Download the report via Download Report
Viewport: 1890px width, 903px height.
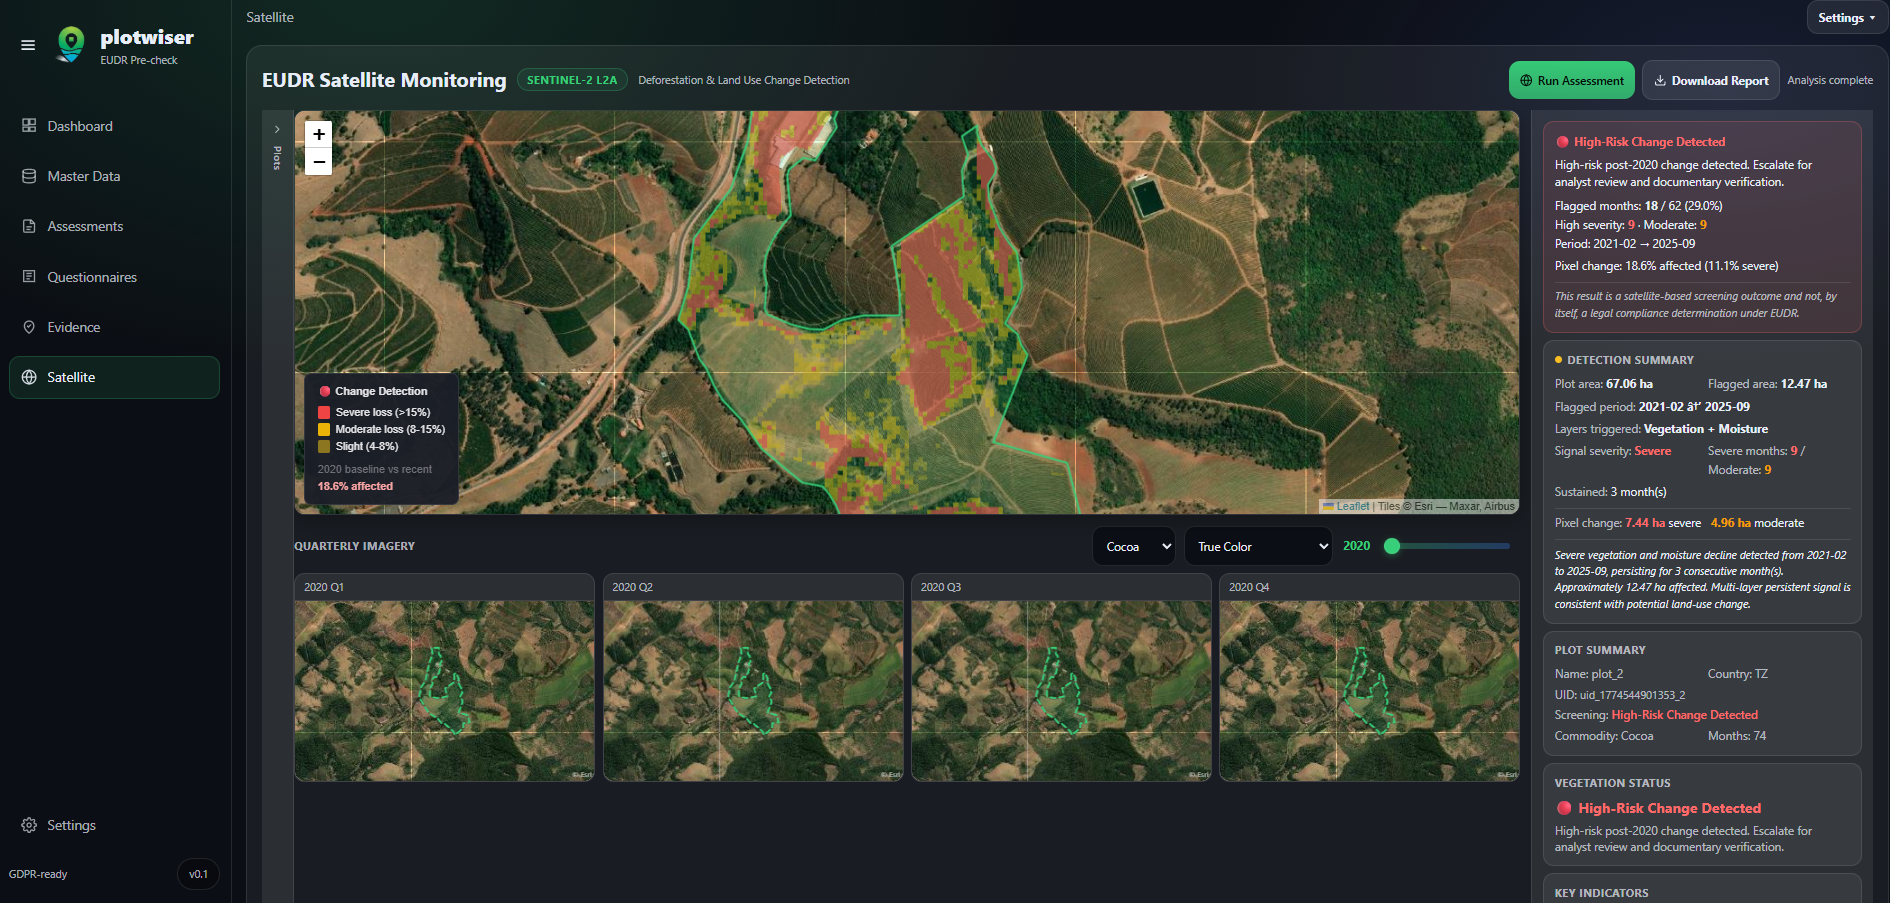pyautogui.click(x=1710, y=80)
